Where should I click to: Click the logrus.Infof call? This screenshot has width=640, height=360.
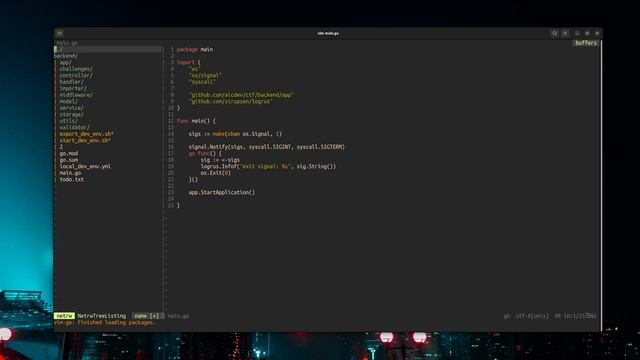tap(269, 167)
